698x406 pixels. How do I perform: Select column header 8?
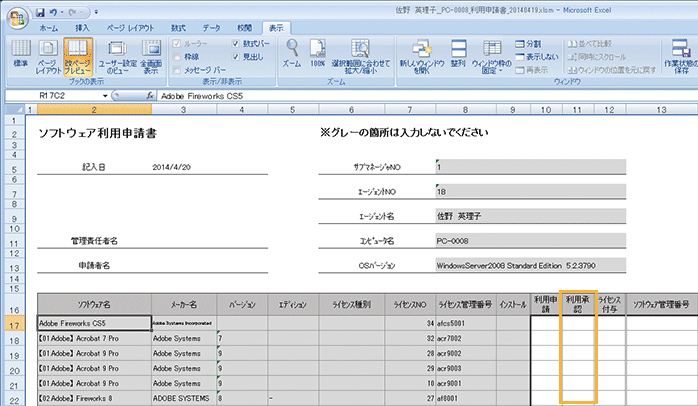coord(465,110)
